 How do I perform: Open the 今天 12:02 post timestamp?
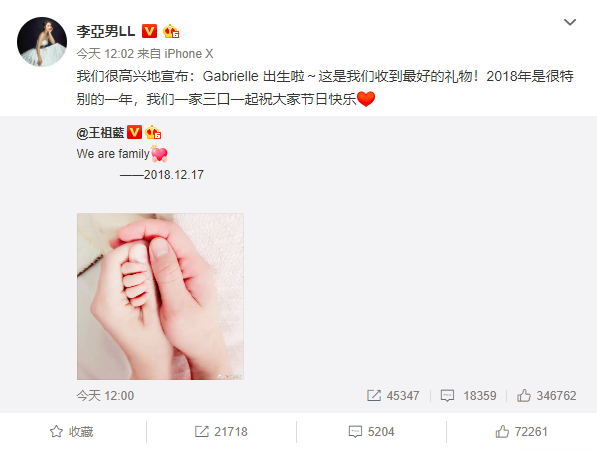(105, 54)
